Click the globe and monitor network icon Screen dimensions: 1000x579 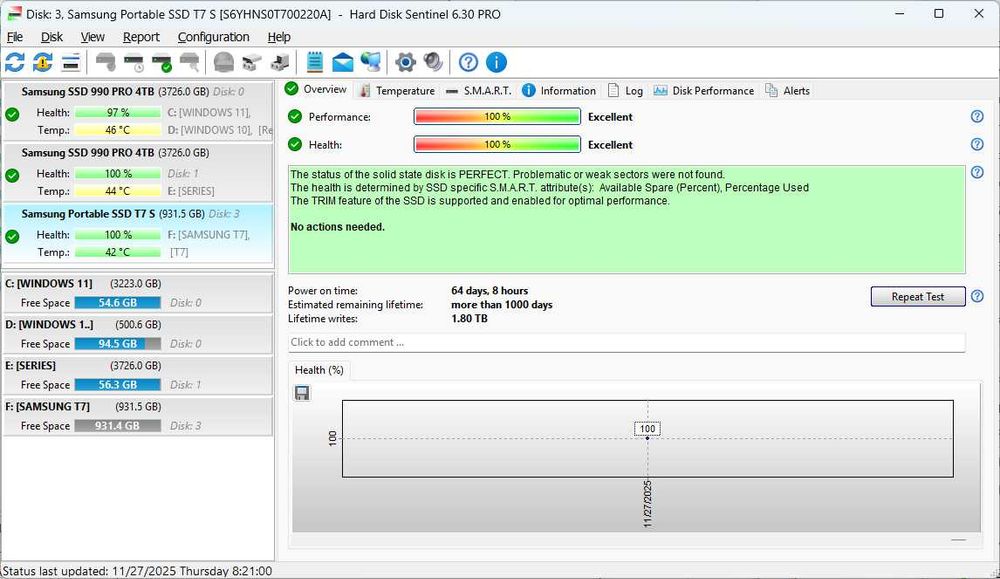(x=371, y=62)
